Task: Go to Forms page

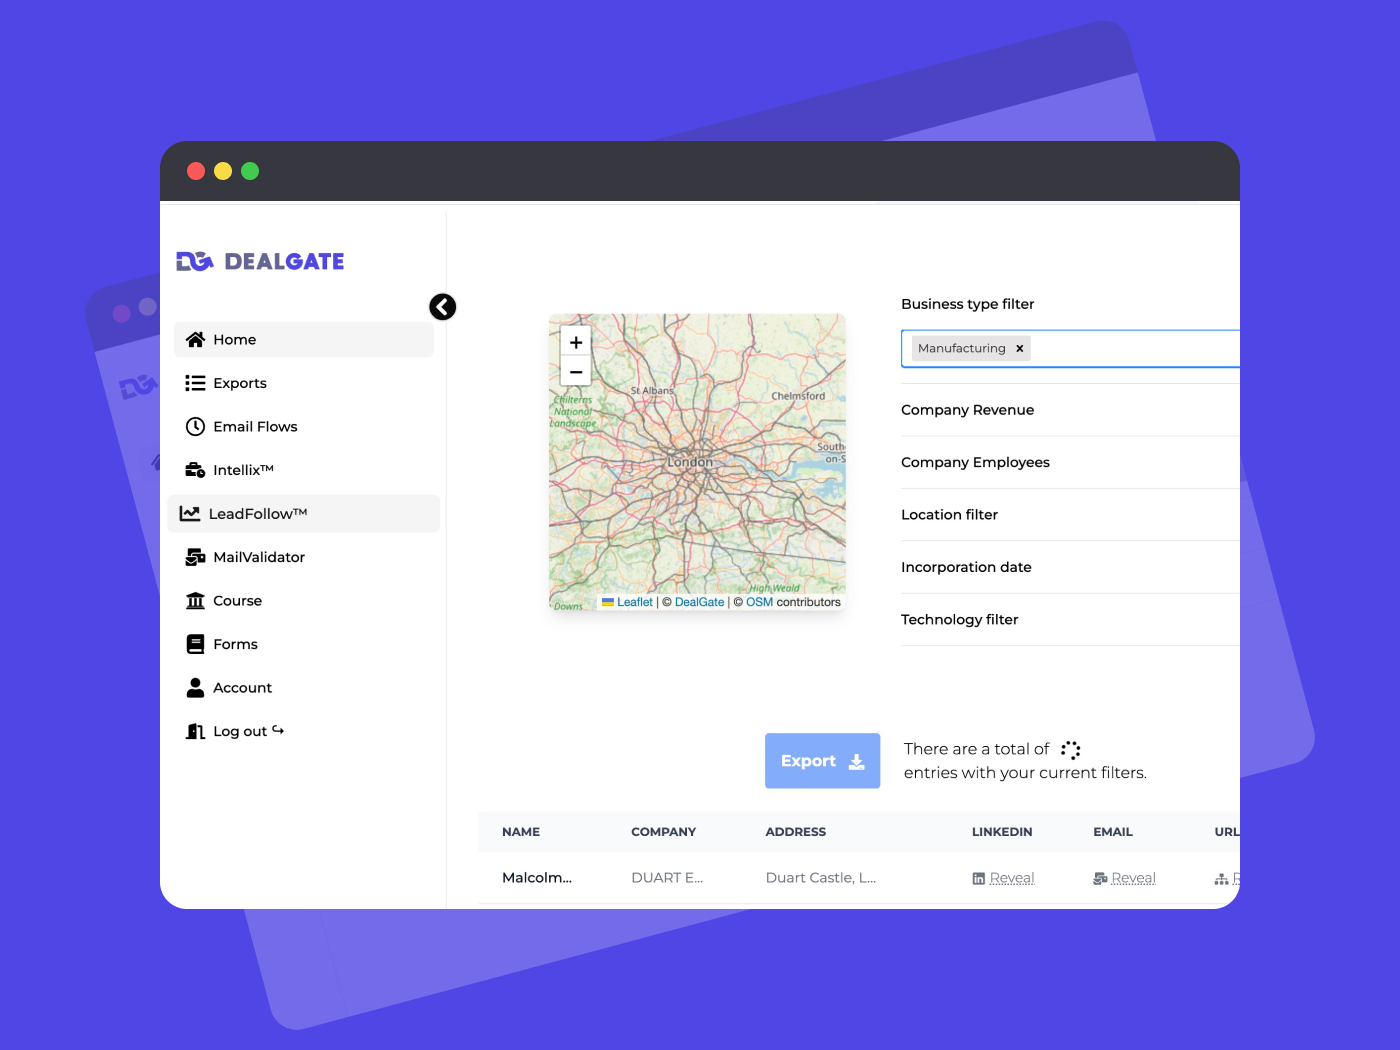Action: pyautogui.click(x=304, y=644)
